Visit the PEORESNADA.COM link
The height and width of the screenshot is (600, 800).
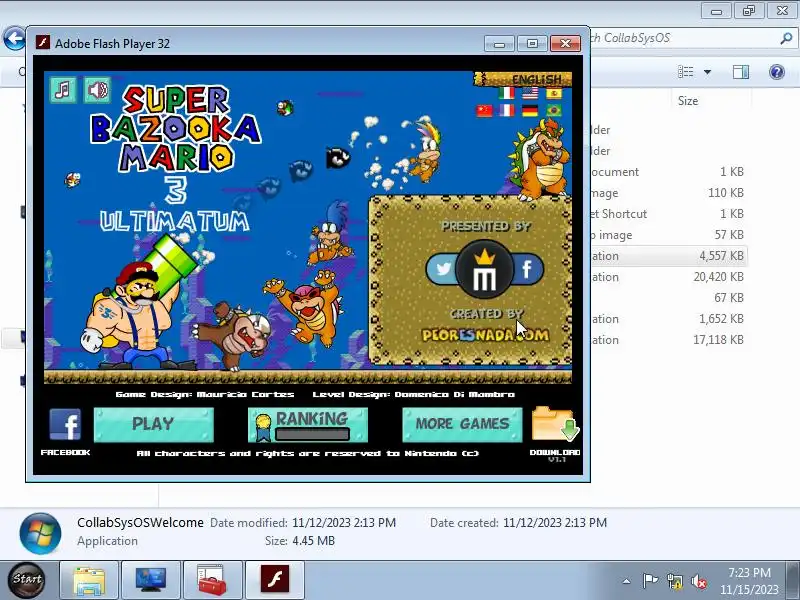(485, 335)
